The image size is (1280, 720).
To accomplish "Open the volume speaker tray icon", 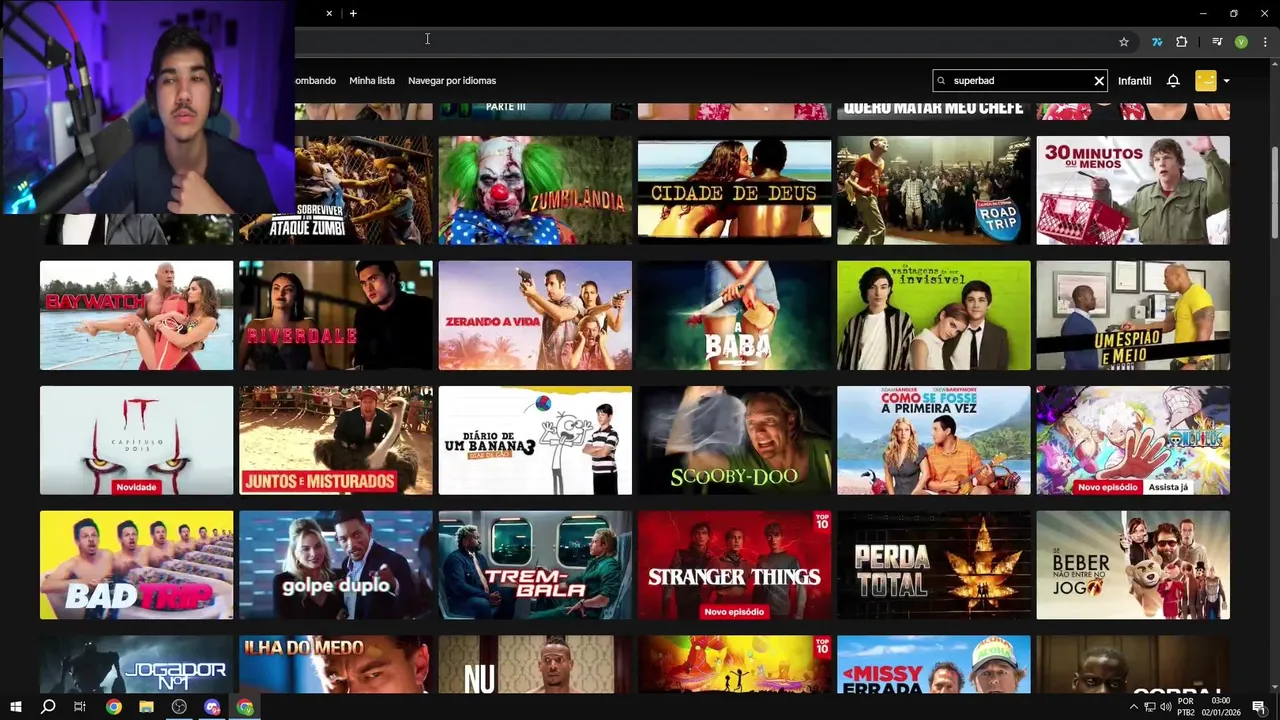I will point(1166,707).
